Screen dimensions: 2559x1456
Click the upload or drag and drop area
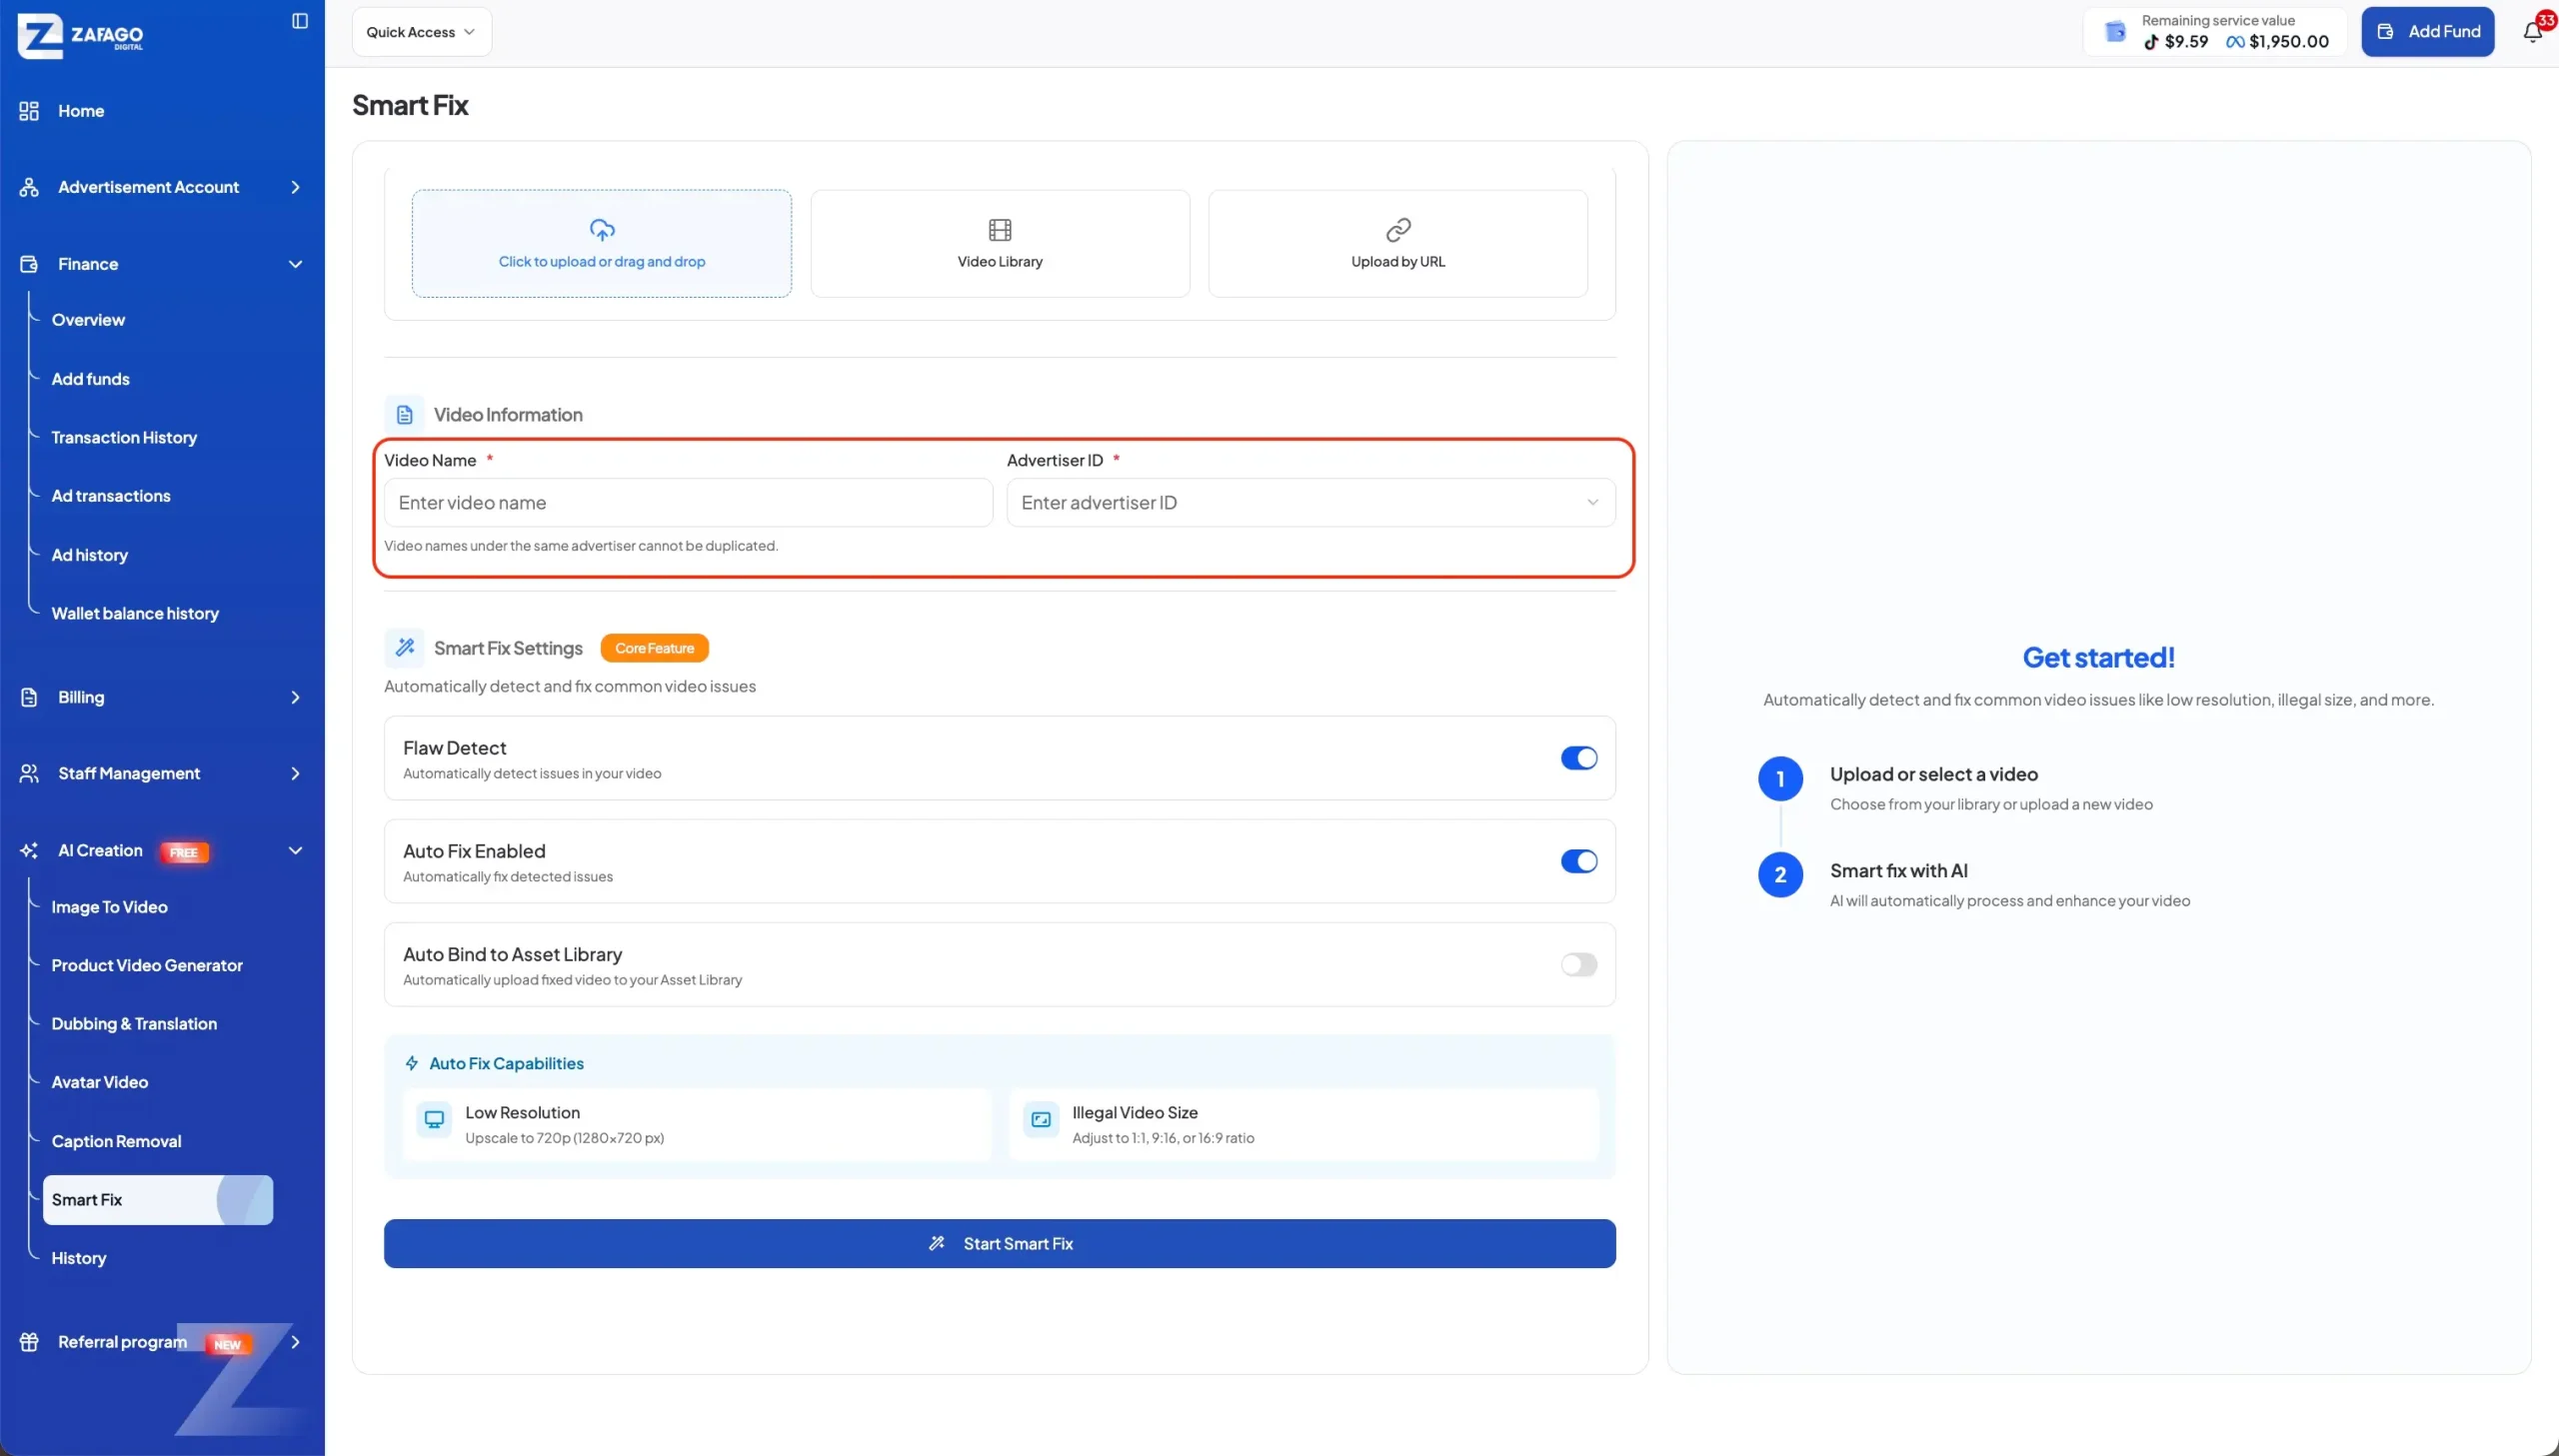[x=602, y=244]
